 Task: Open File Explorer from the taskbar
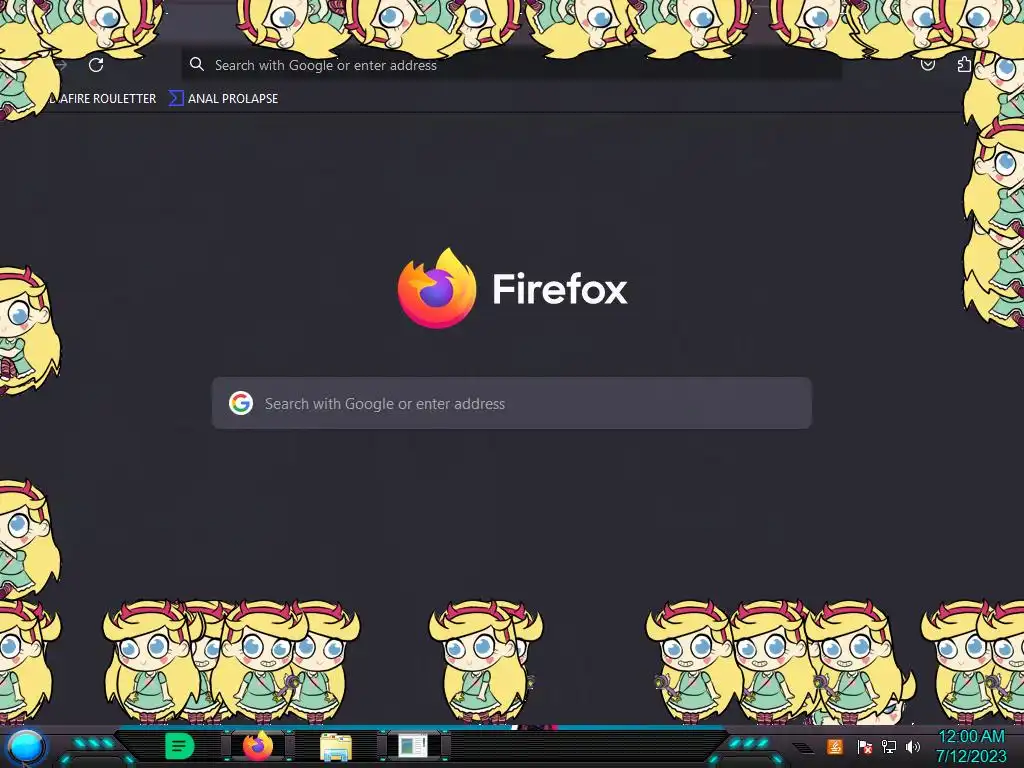336,746
